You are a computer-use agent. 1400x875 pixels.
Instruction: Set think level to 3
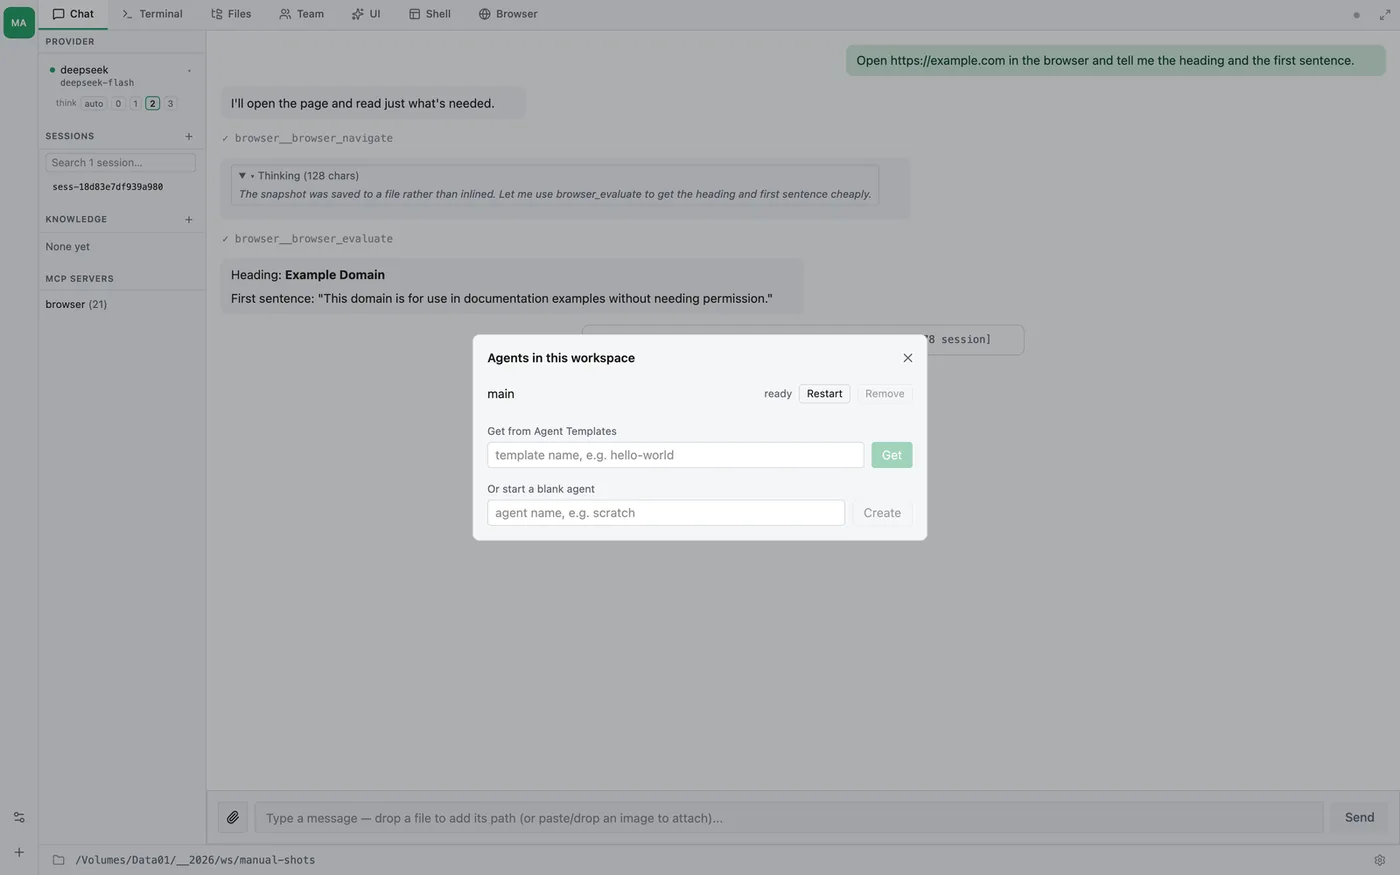(170, 103)
